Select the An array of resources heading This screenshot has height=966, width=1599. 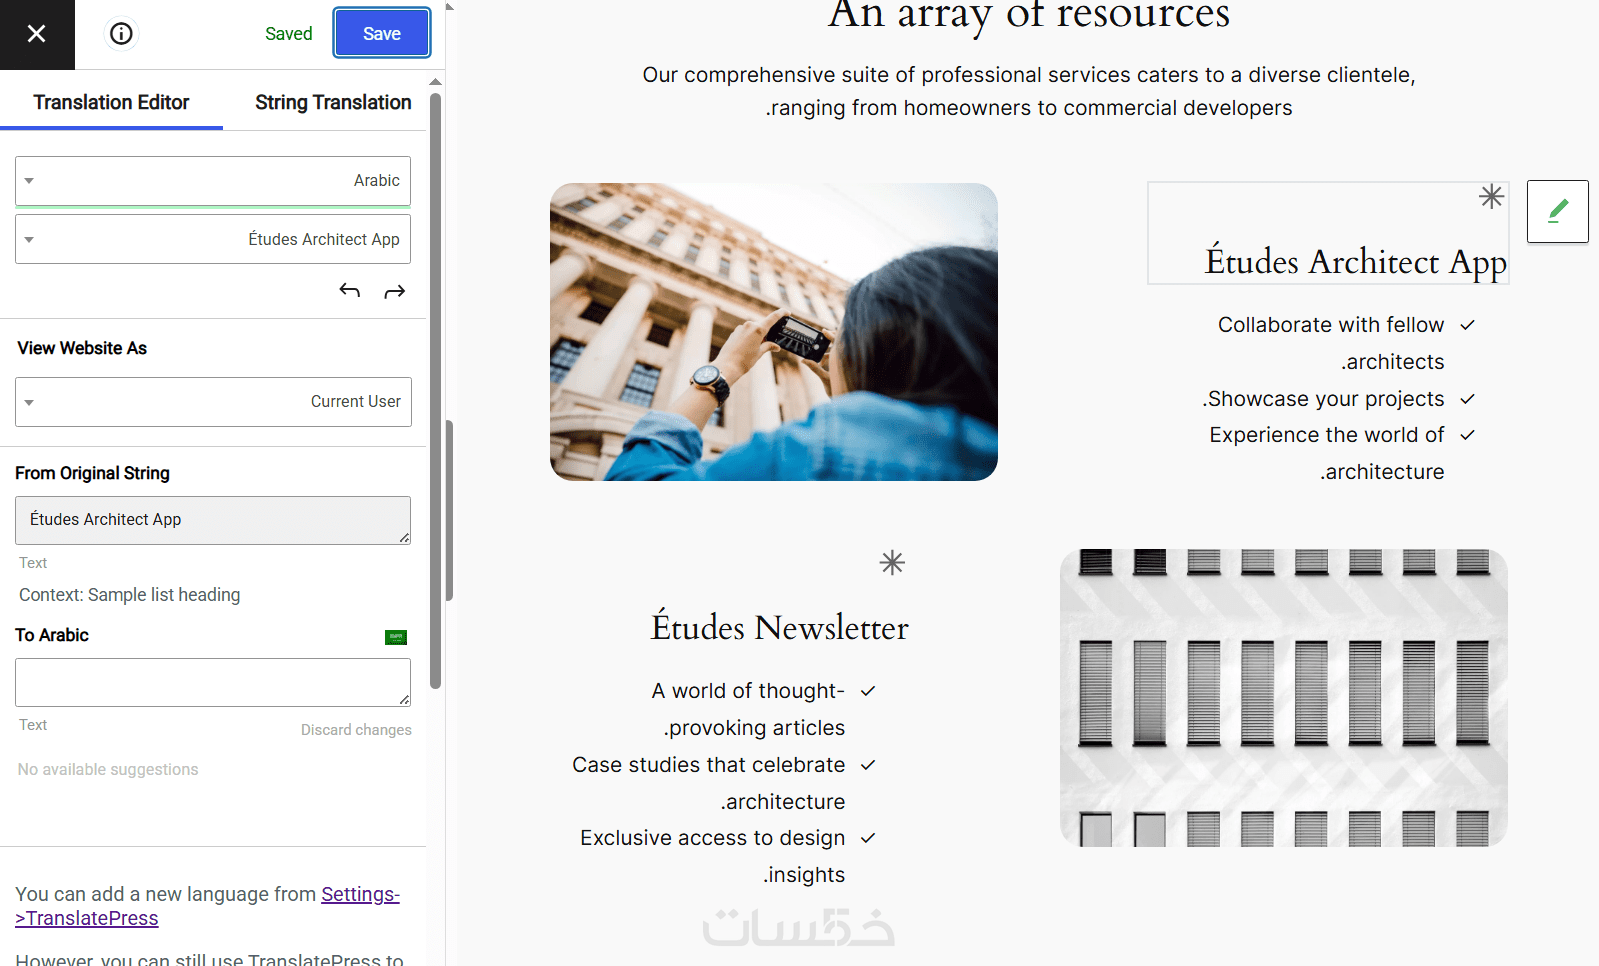pos(1029,15)
